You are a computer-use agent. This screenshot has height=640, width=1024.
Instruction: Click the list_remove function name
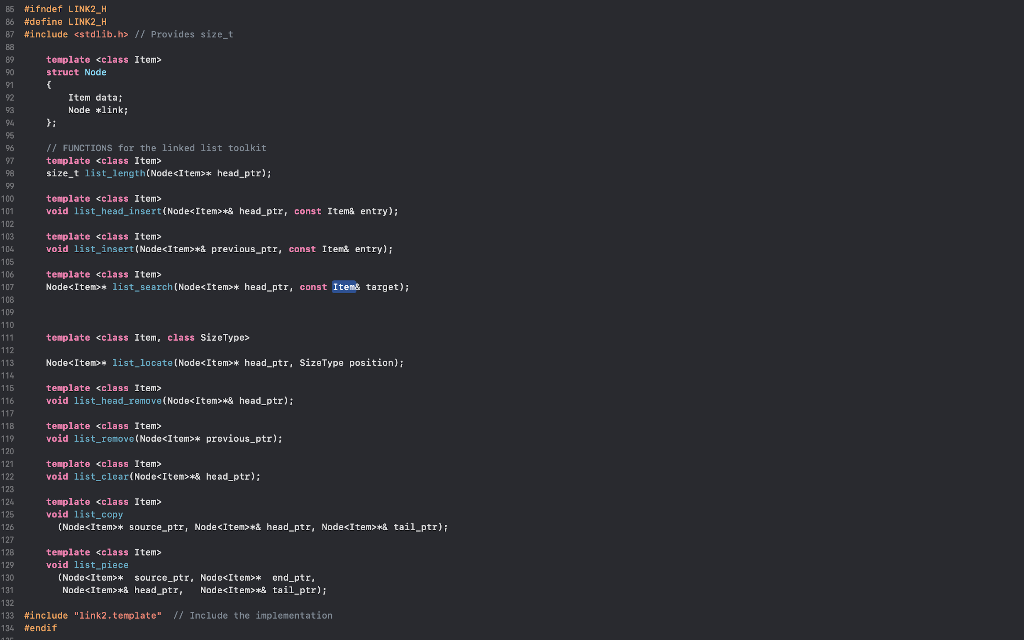pos(104,439)
